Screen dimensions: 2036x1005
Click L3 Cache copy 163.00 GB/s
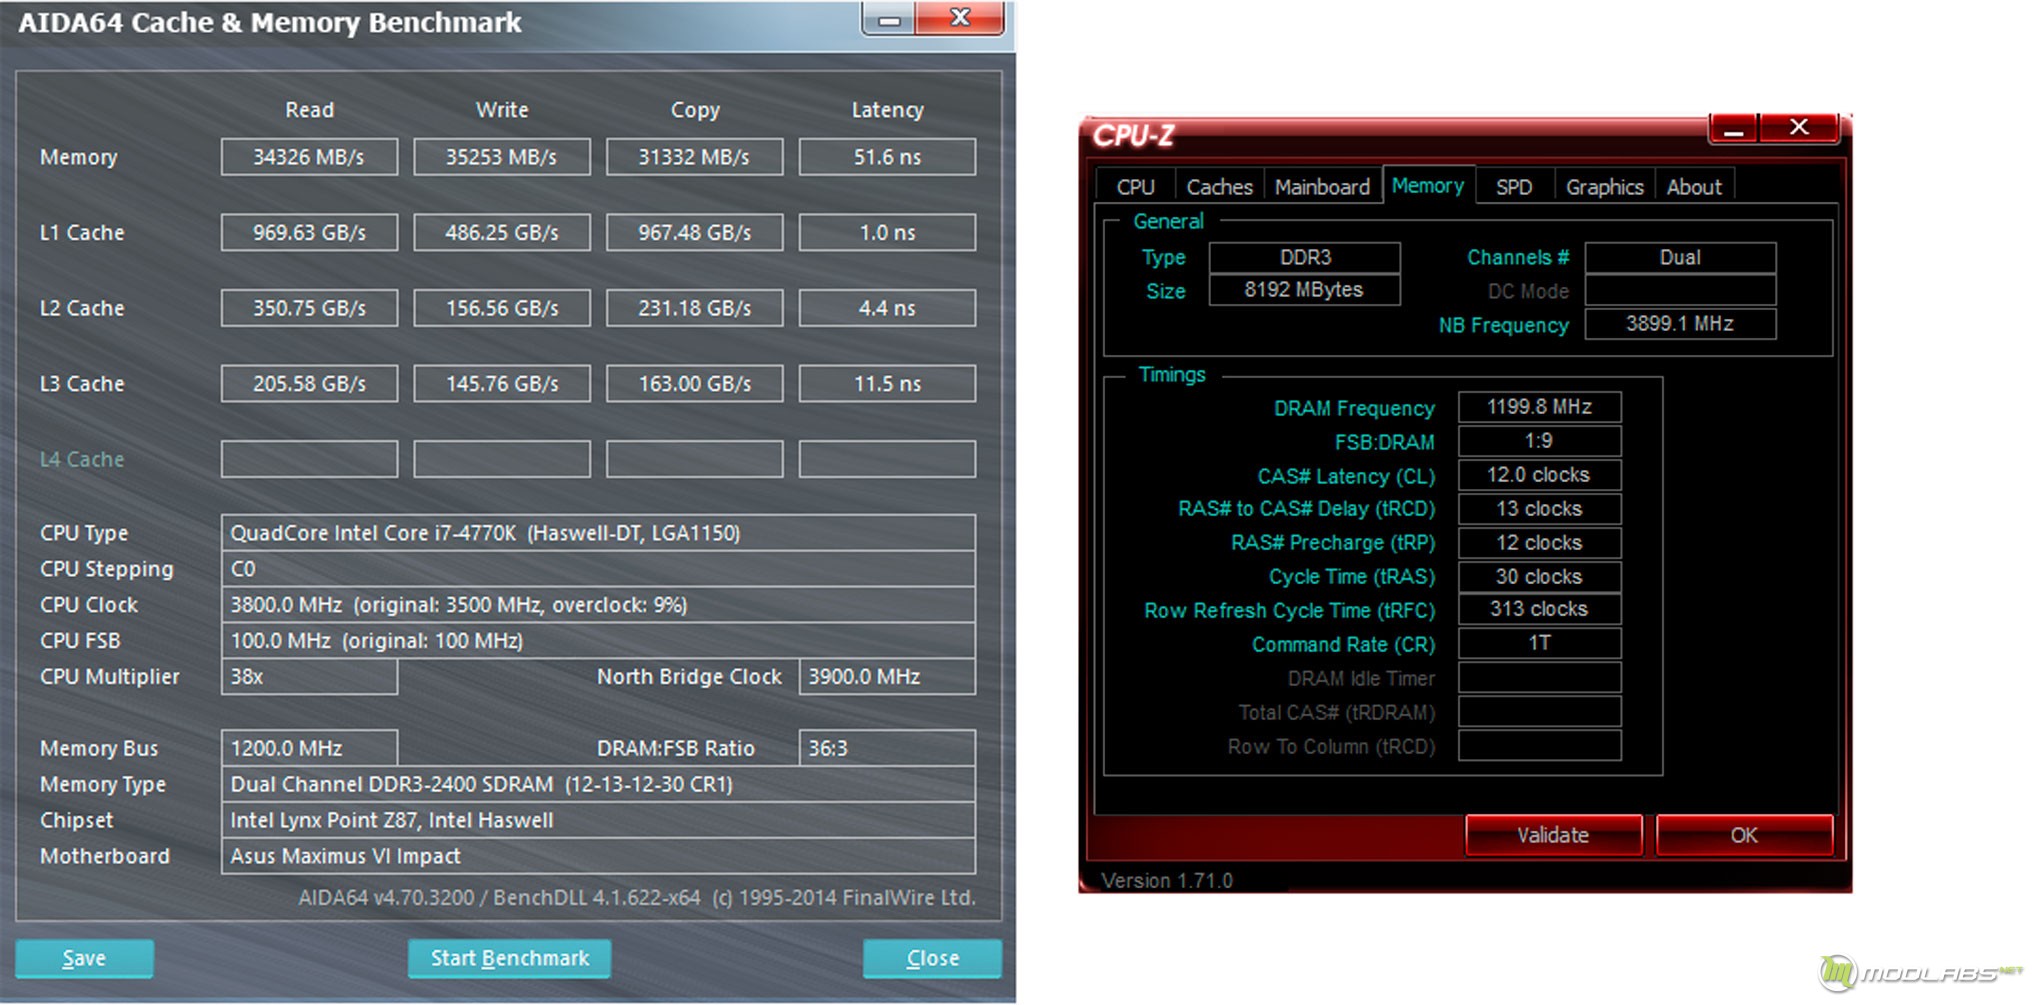pyautogui.click(x=694, y=383)
